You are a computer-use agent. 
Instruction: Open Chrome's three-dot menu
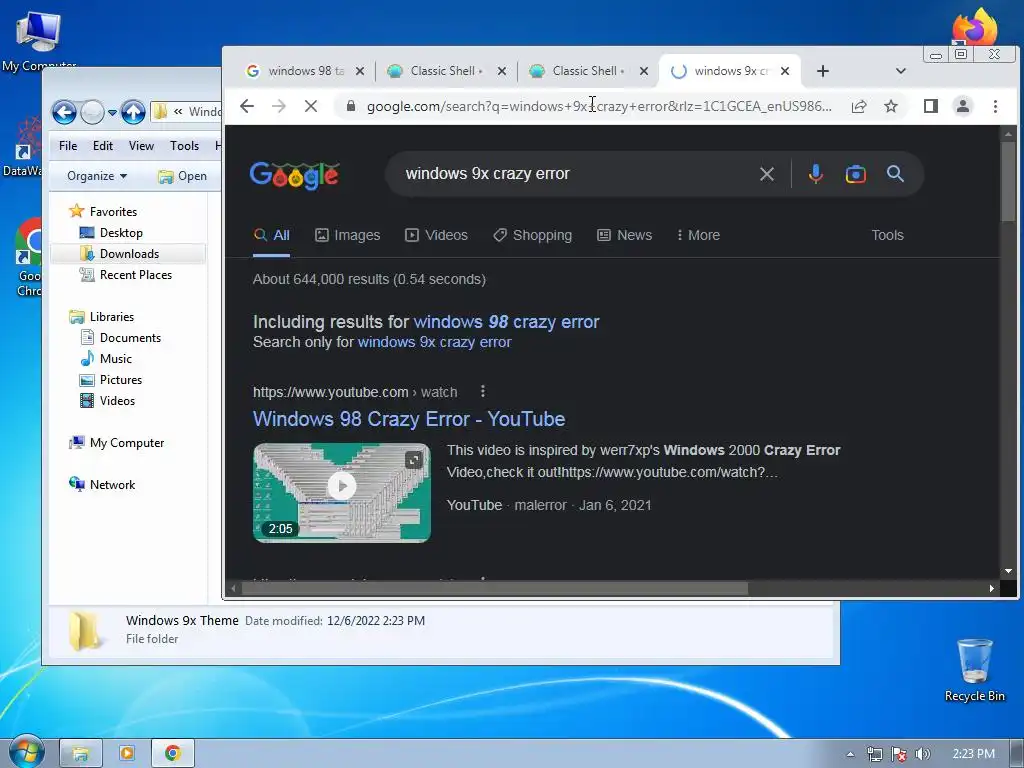[x=995, y=106]
